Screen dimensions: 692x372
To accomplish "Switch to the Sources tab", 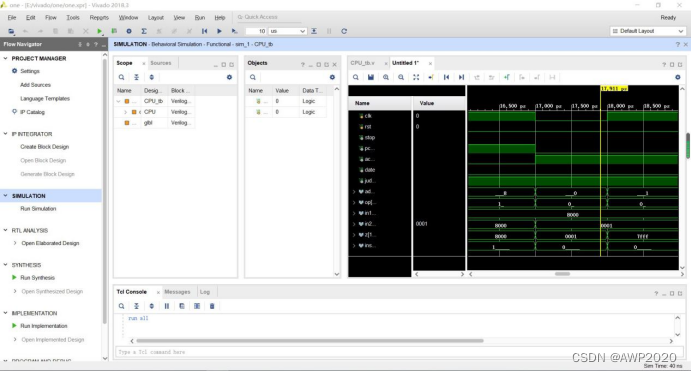I will tap(161, 63).
